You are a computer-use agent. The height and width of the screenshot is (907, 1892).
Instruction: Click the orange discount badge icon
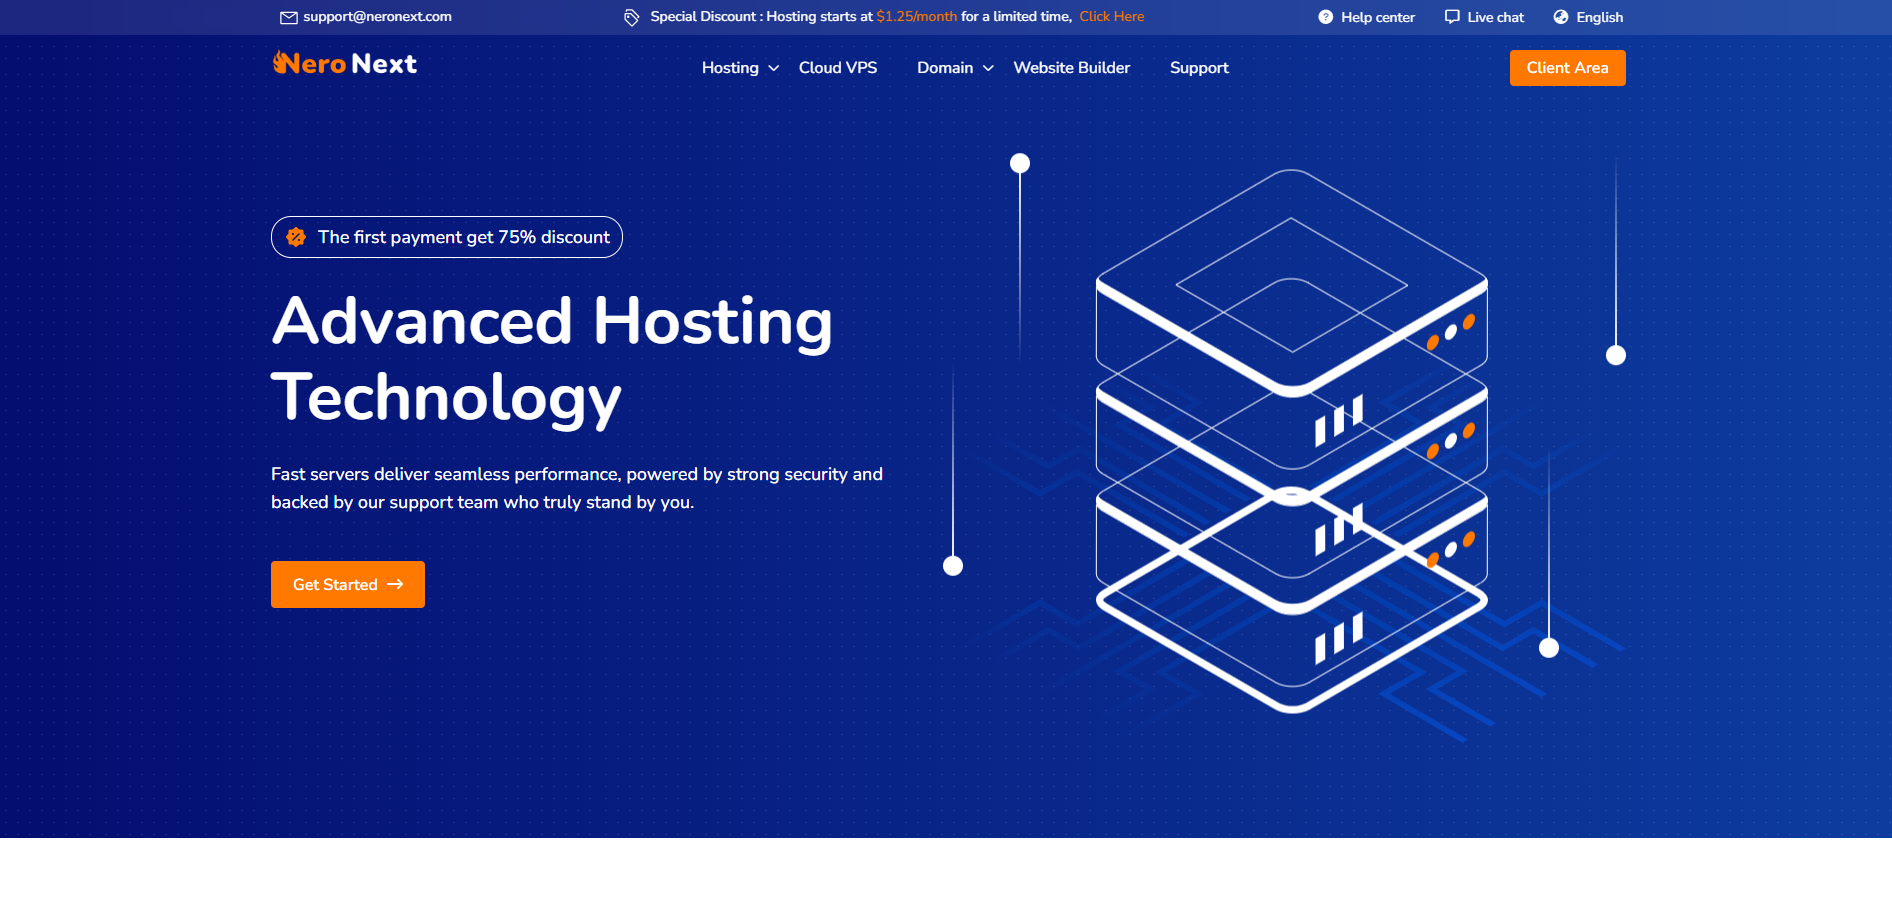point(296,237)
